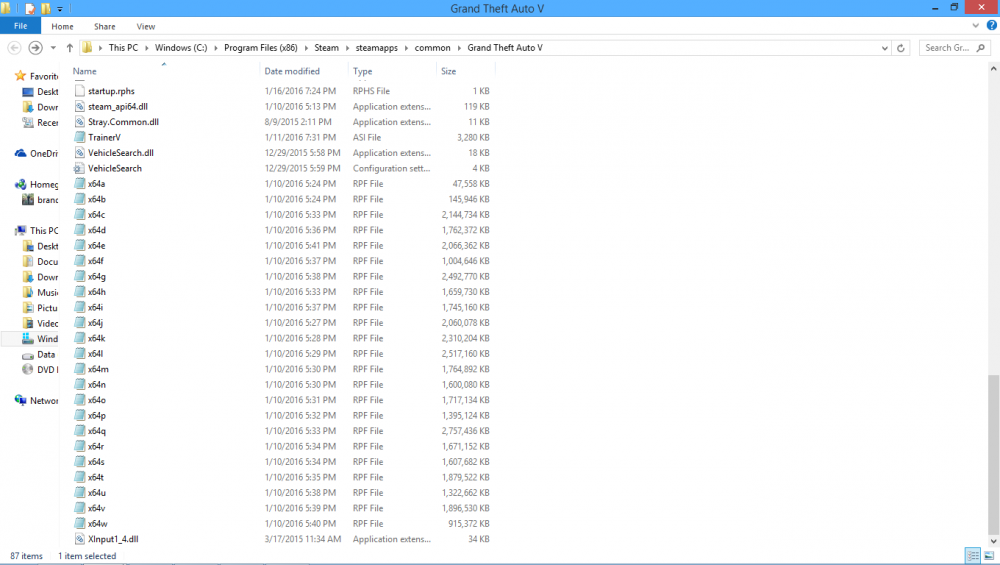Click the Quick Access properties icon in title bar
1000x565 pixels.
click(29, 8)
